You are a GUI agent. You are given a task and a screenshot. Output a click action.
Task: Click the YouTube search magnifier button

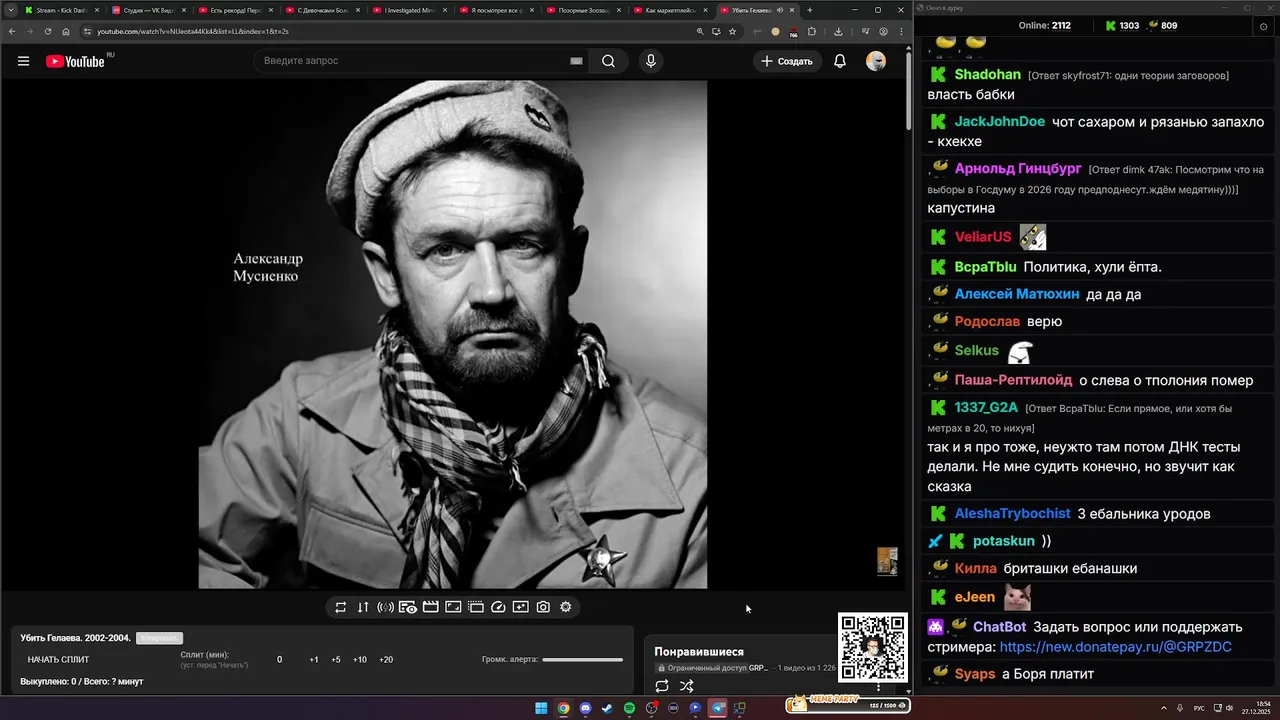tap(608, 61)
